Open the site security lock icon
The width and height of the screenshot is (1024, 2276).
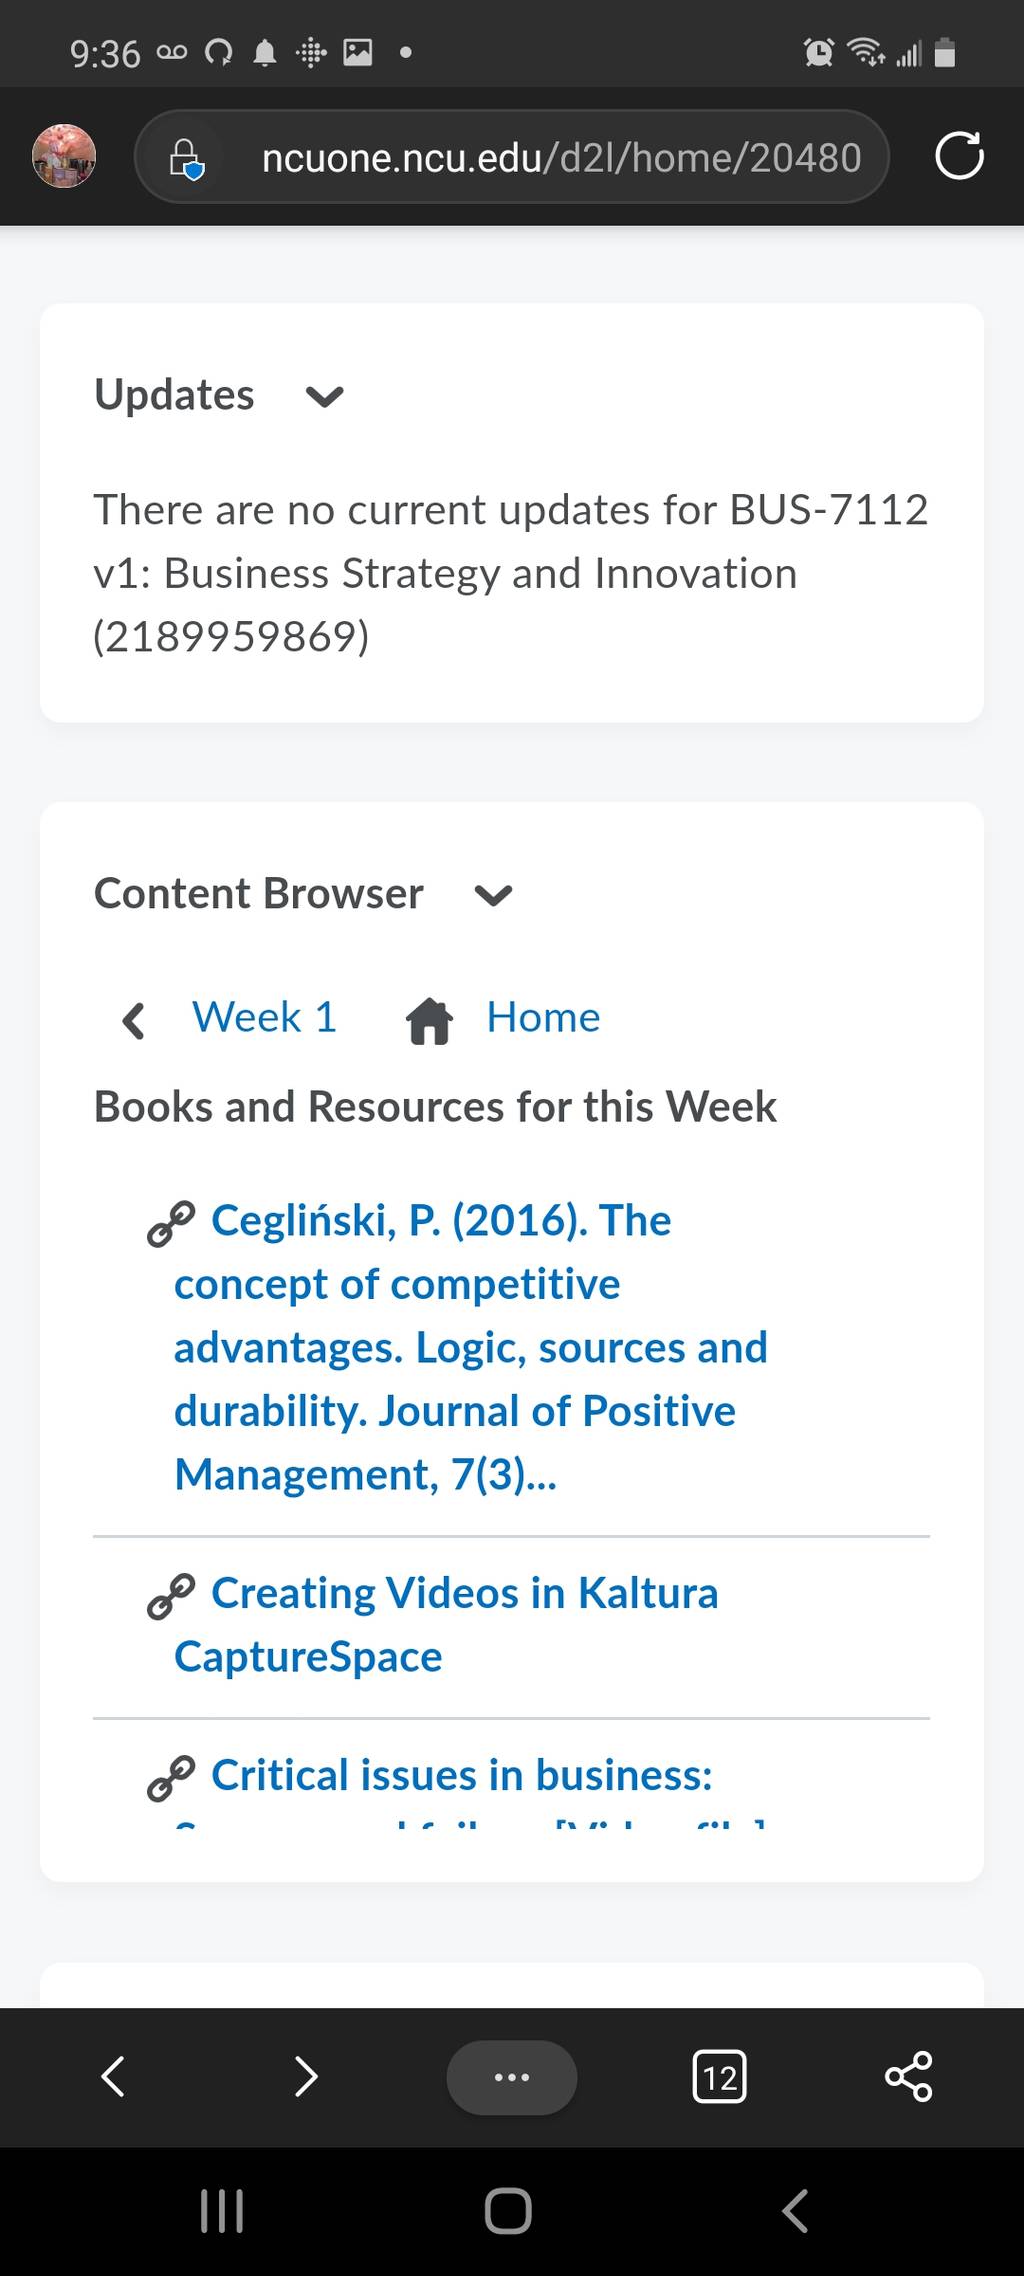coord(186,158)
